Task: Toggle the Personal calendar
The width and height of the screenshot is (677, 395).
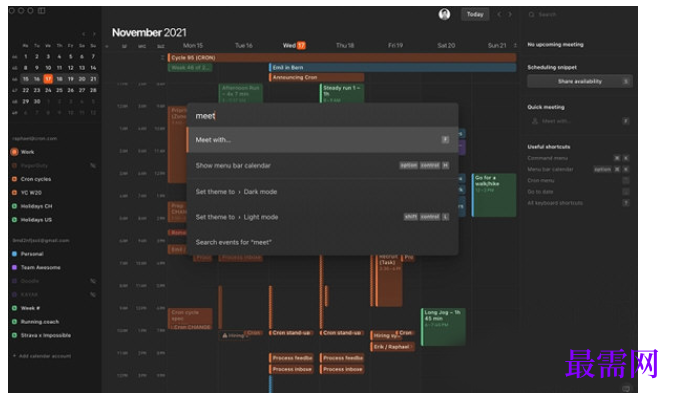Action: 14,253
